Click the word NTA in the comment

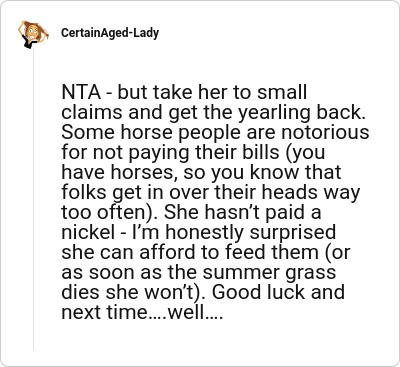pyautogui.click(x=81, y=92)
